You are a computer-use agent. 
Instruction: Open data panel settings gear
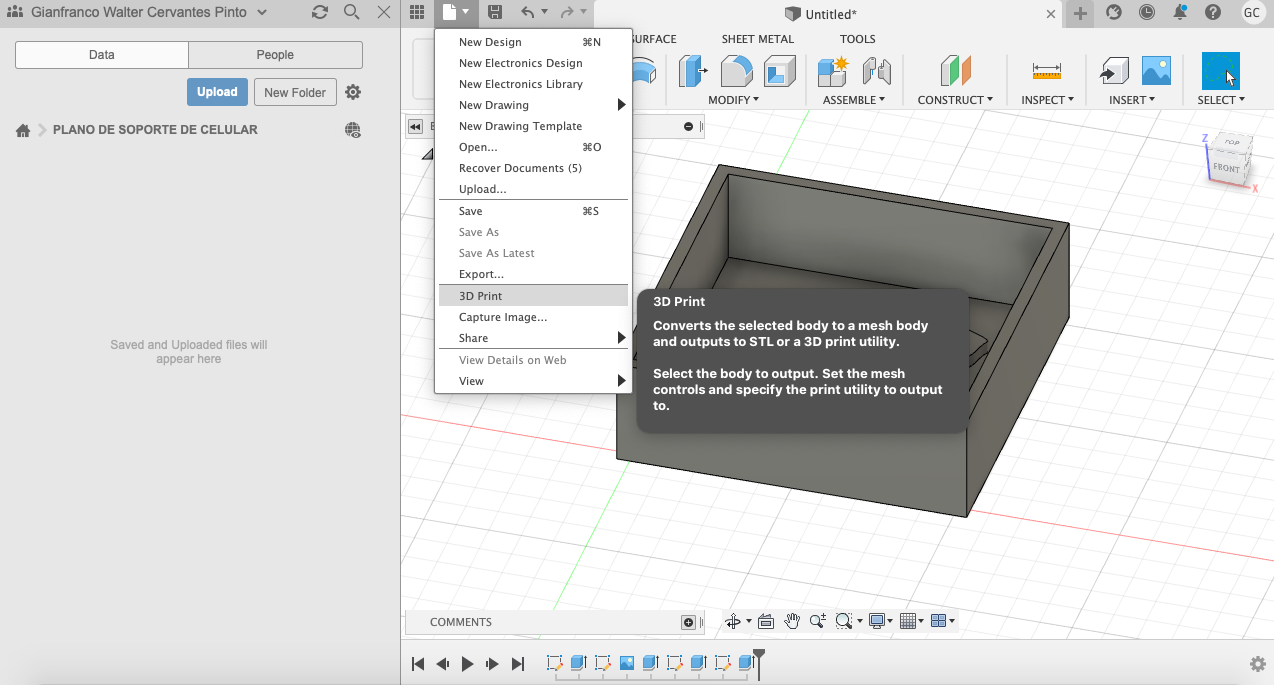(353, 92)
